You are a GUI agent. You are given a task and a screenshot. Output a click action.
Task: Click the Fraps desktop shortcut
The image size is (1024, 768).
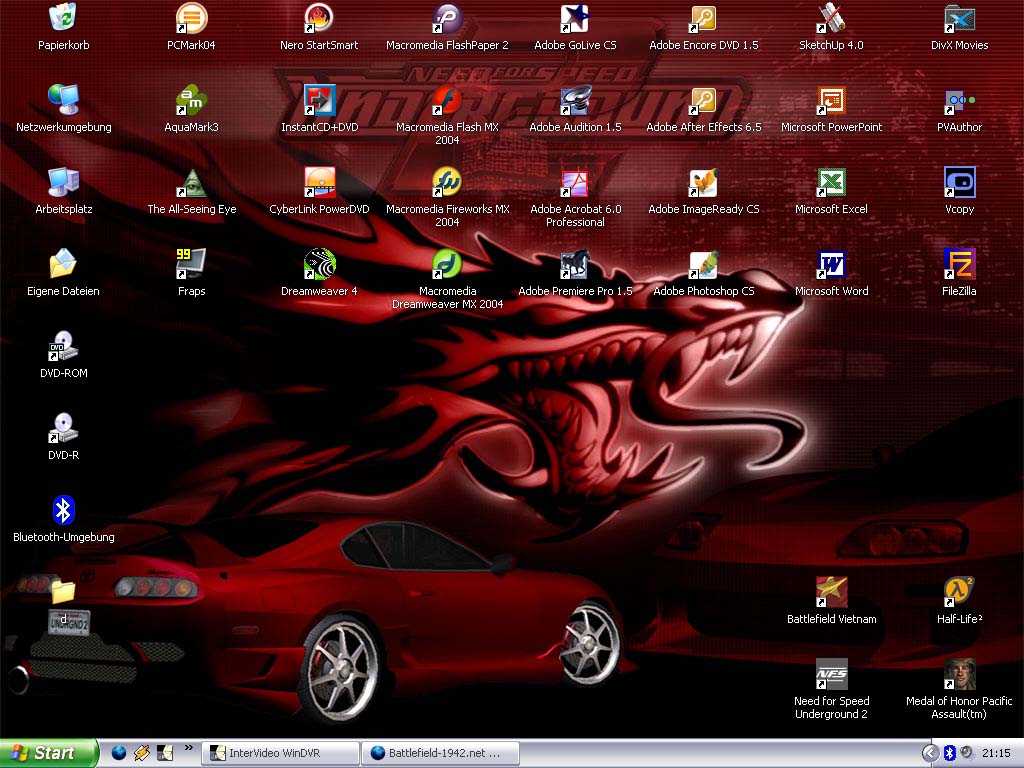(191, 264)
